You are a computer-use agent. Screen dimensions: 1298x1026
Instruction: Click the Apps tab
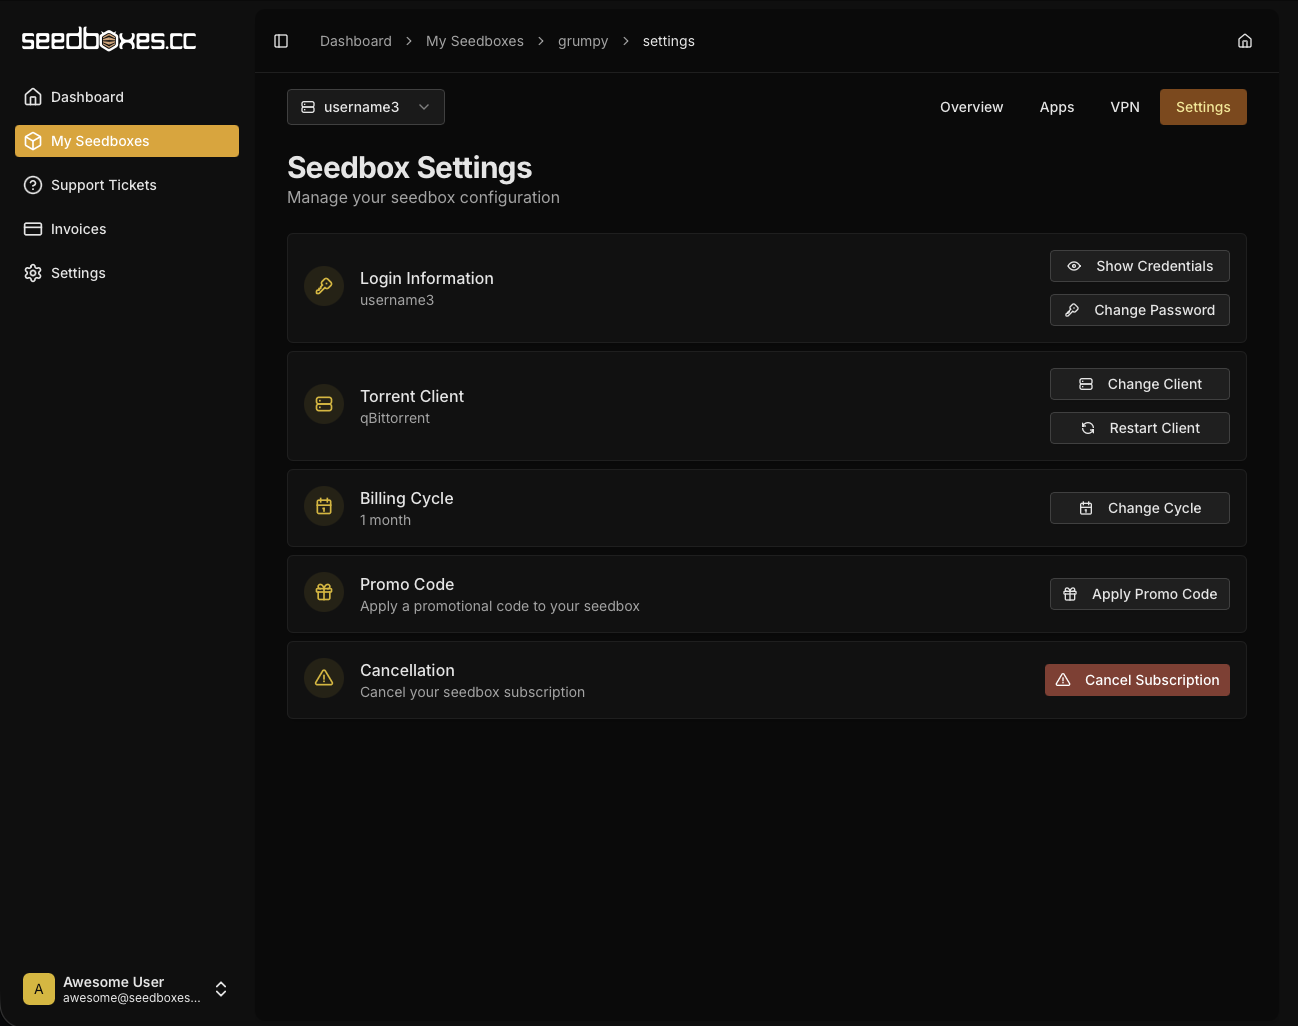coord(1057,107)
